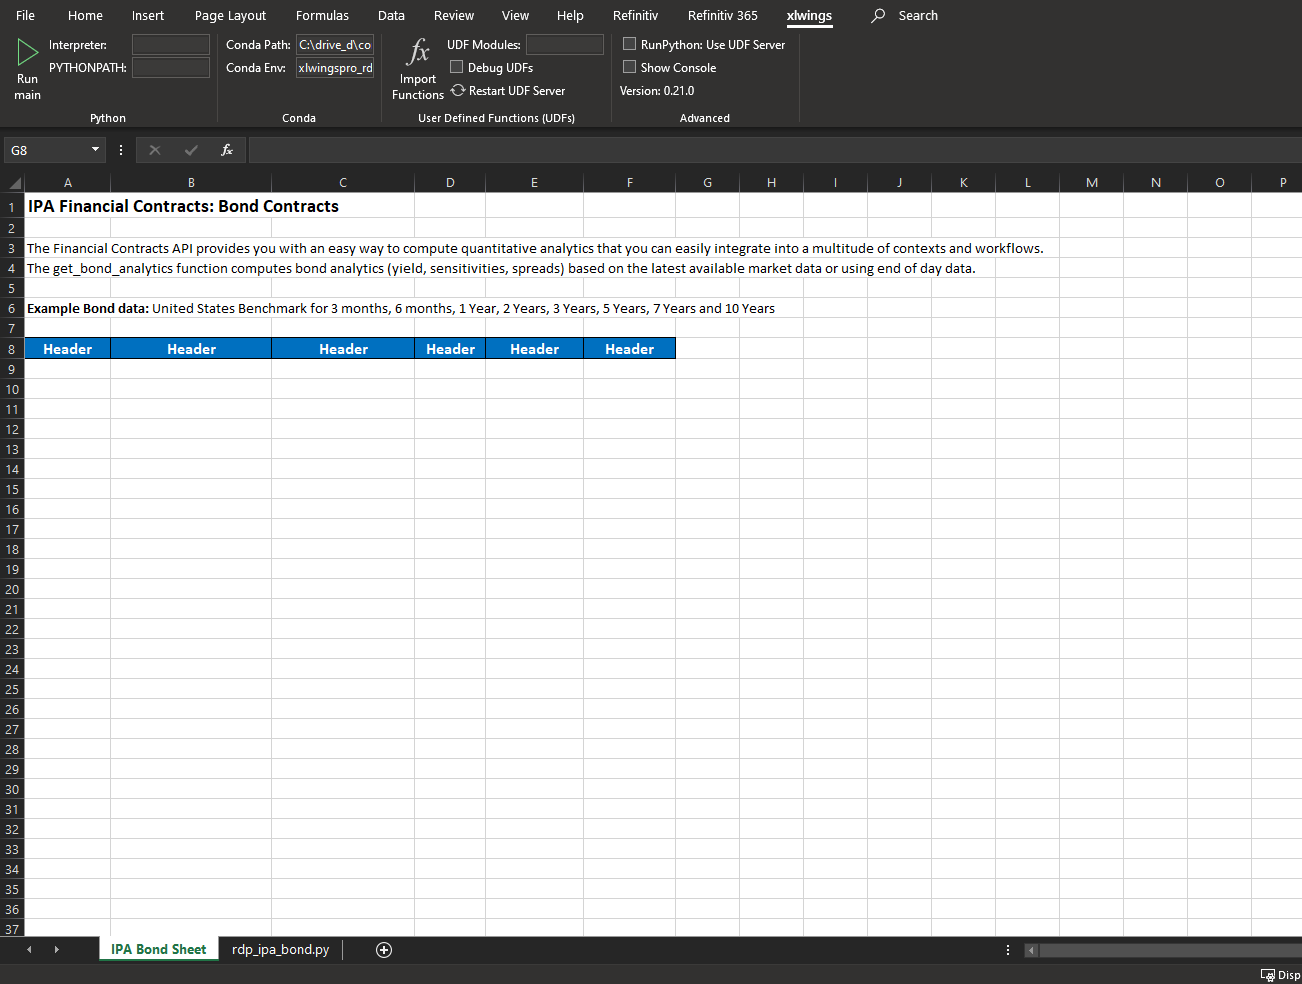Image resolution: width=1302 pixels, height=984 pixels.
Task: Click the Run main button label
Action: pyautogui.click(x=28, y=87)
